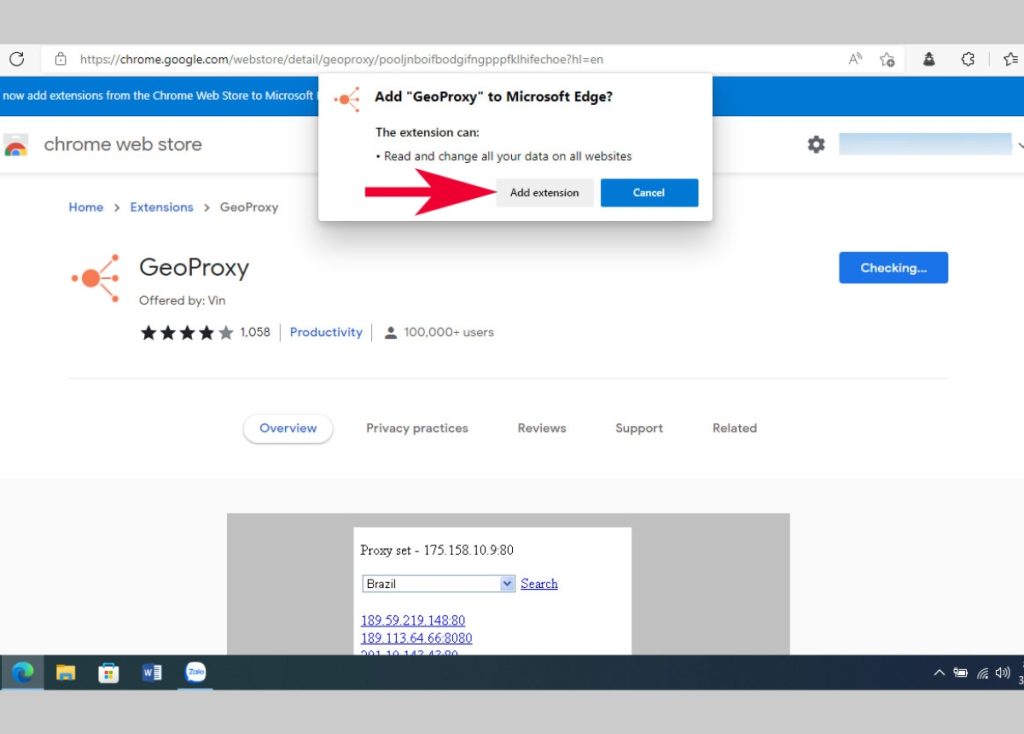Click the Checking... button
The height and width of the screenshot is (734, 1024).
(x=893, y=268)
